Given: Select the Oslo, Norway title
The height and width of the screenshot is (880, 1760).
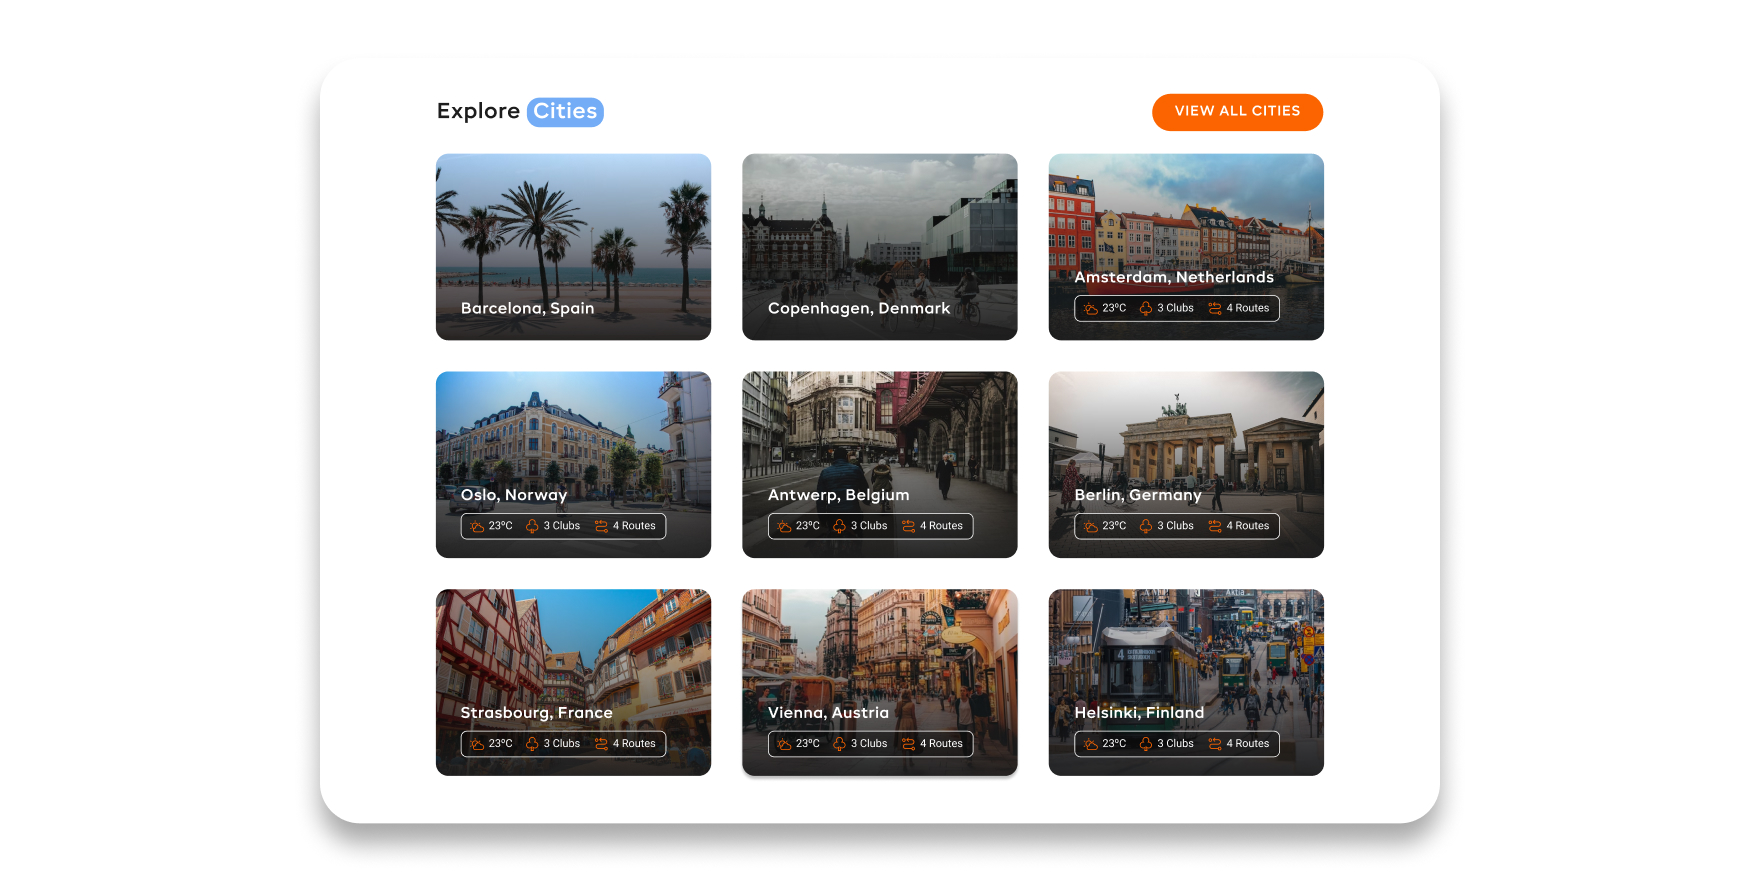Looking at the screenshot, I should (514, 495).
